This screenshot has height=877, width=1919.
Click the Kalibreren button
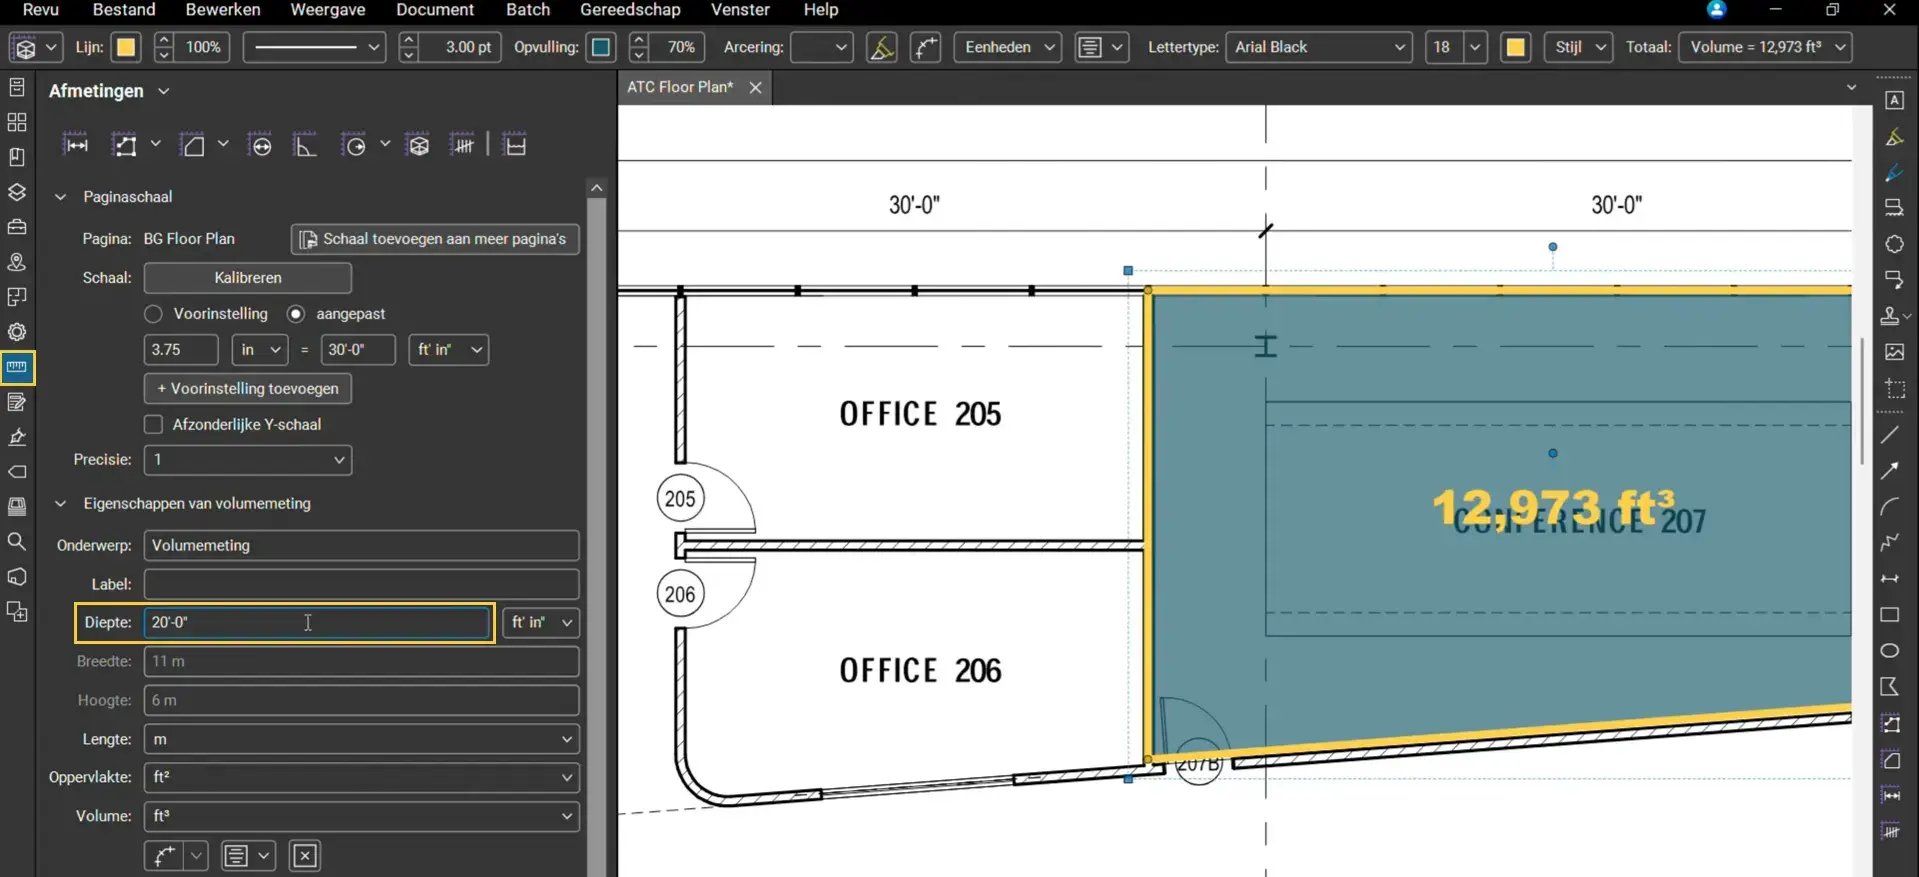click(x=248, y=277)
